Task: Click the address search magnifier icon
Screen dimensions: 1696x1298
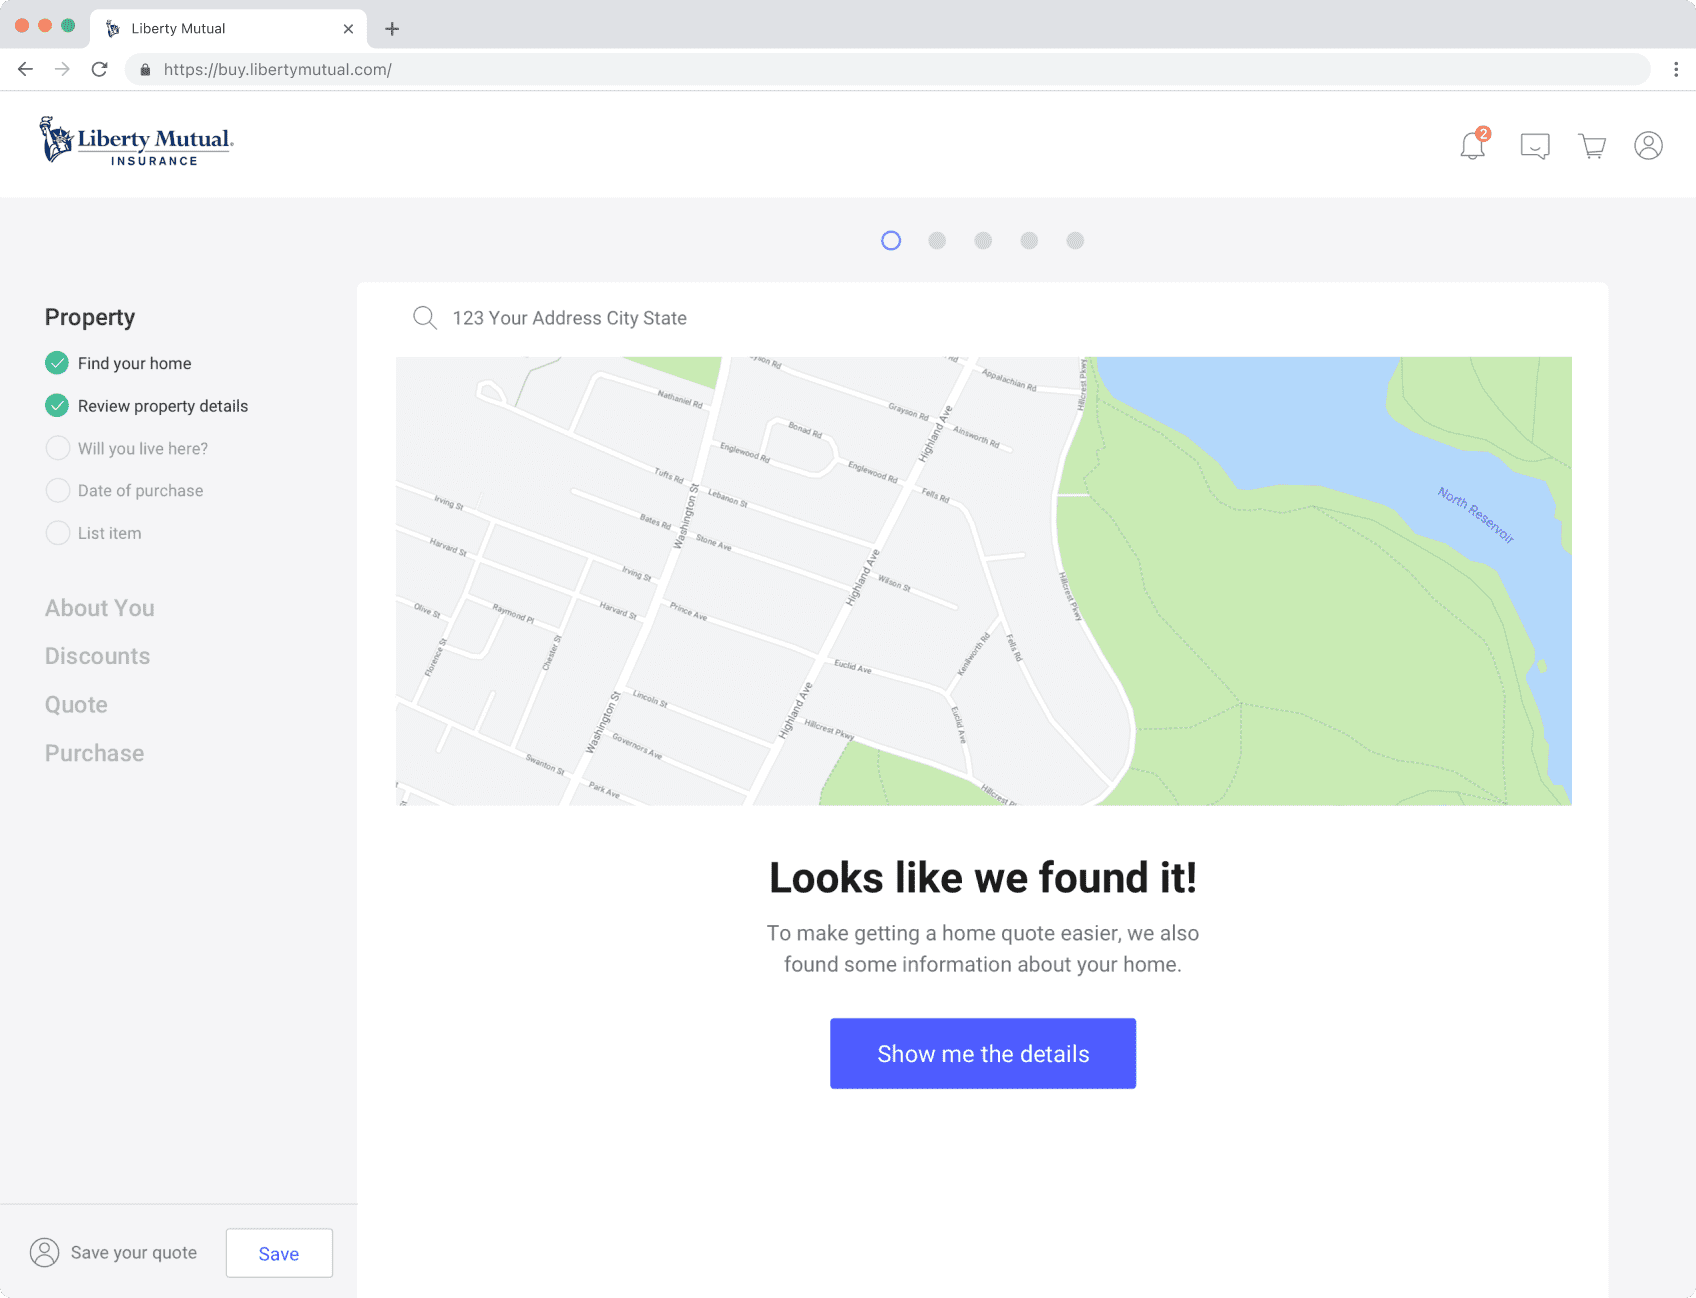Action: [x=425, y=318]
